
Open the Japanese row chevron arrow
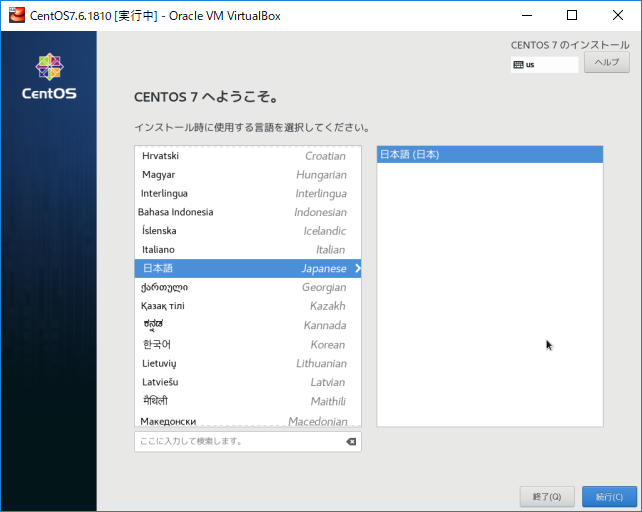[357, 268]
